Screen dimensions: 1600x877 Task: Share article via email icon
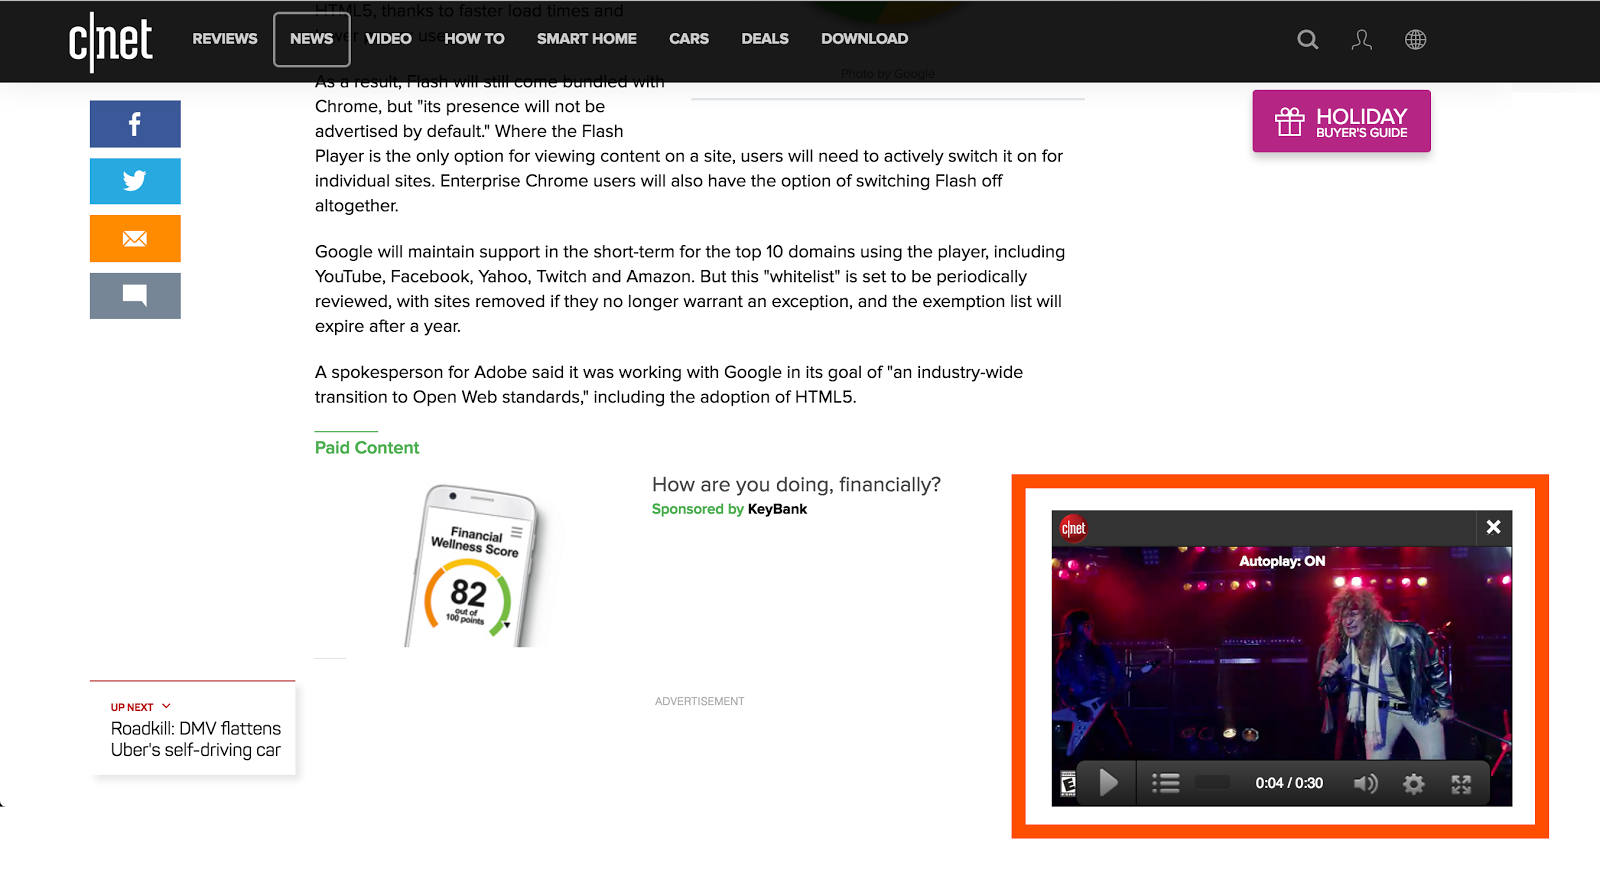pyautogui.click(x=135, y=238)
